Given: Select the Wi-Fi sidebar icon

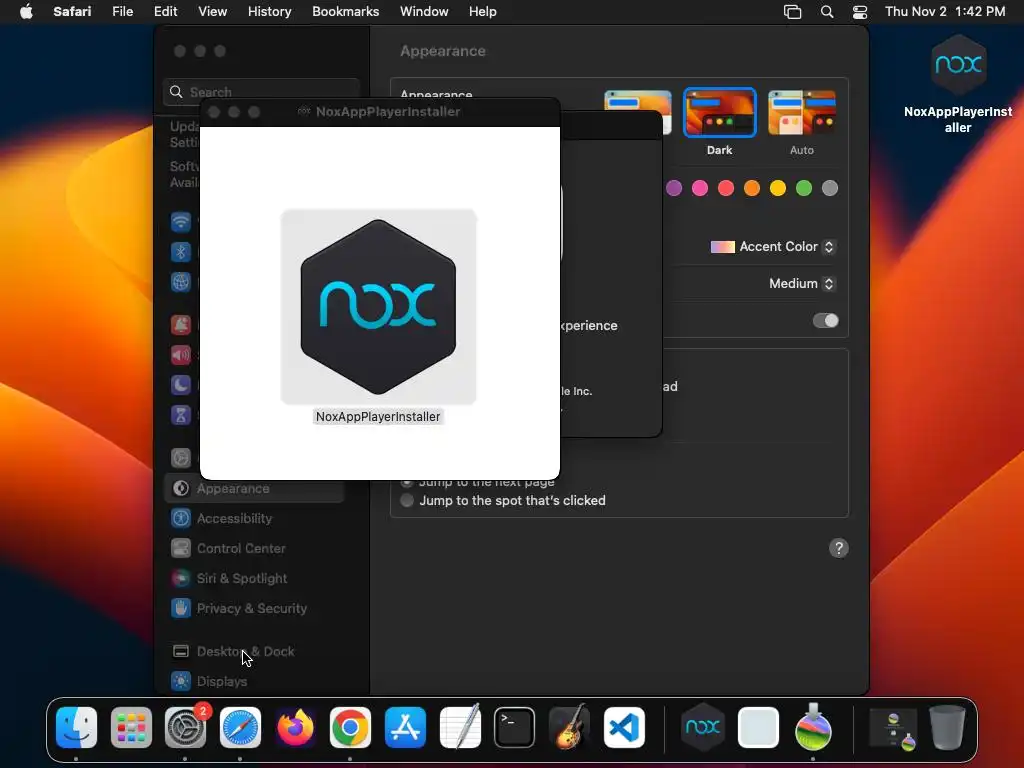Looking at the screenshot, I should pos(181,222).
